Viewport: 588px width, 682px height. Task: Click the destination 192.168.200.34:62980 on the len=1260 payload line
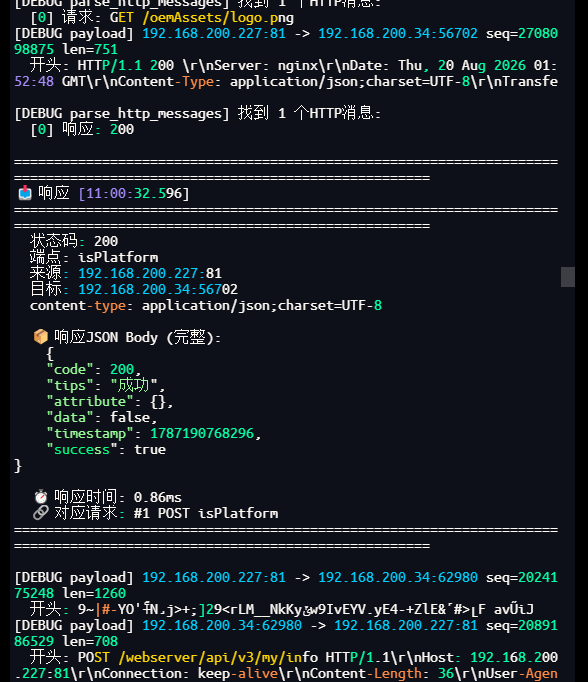[398, 578]
